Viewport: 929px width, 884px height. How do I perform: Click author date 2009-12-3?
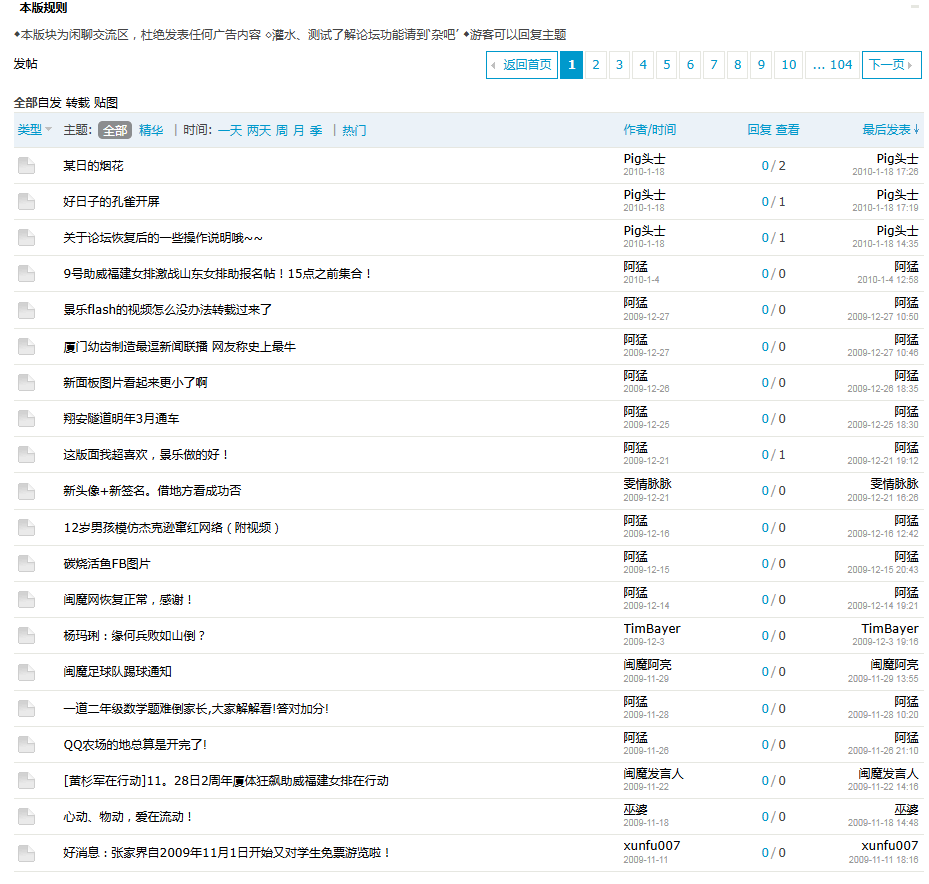coord(644,642)
